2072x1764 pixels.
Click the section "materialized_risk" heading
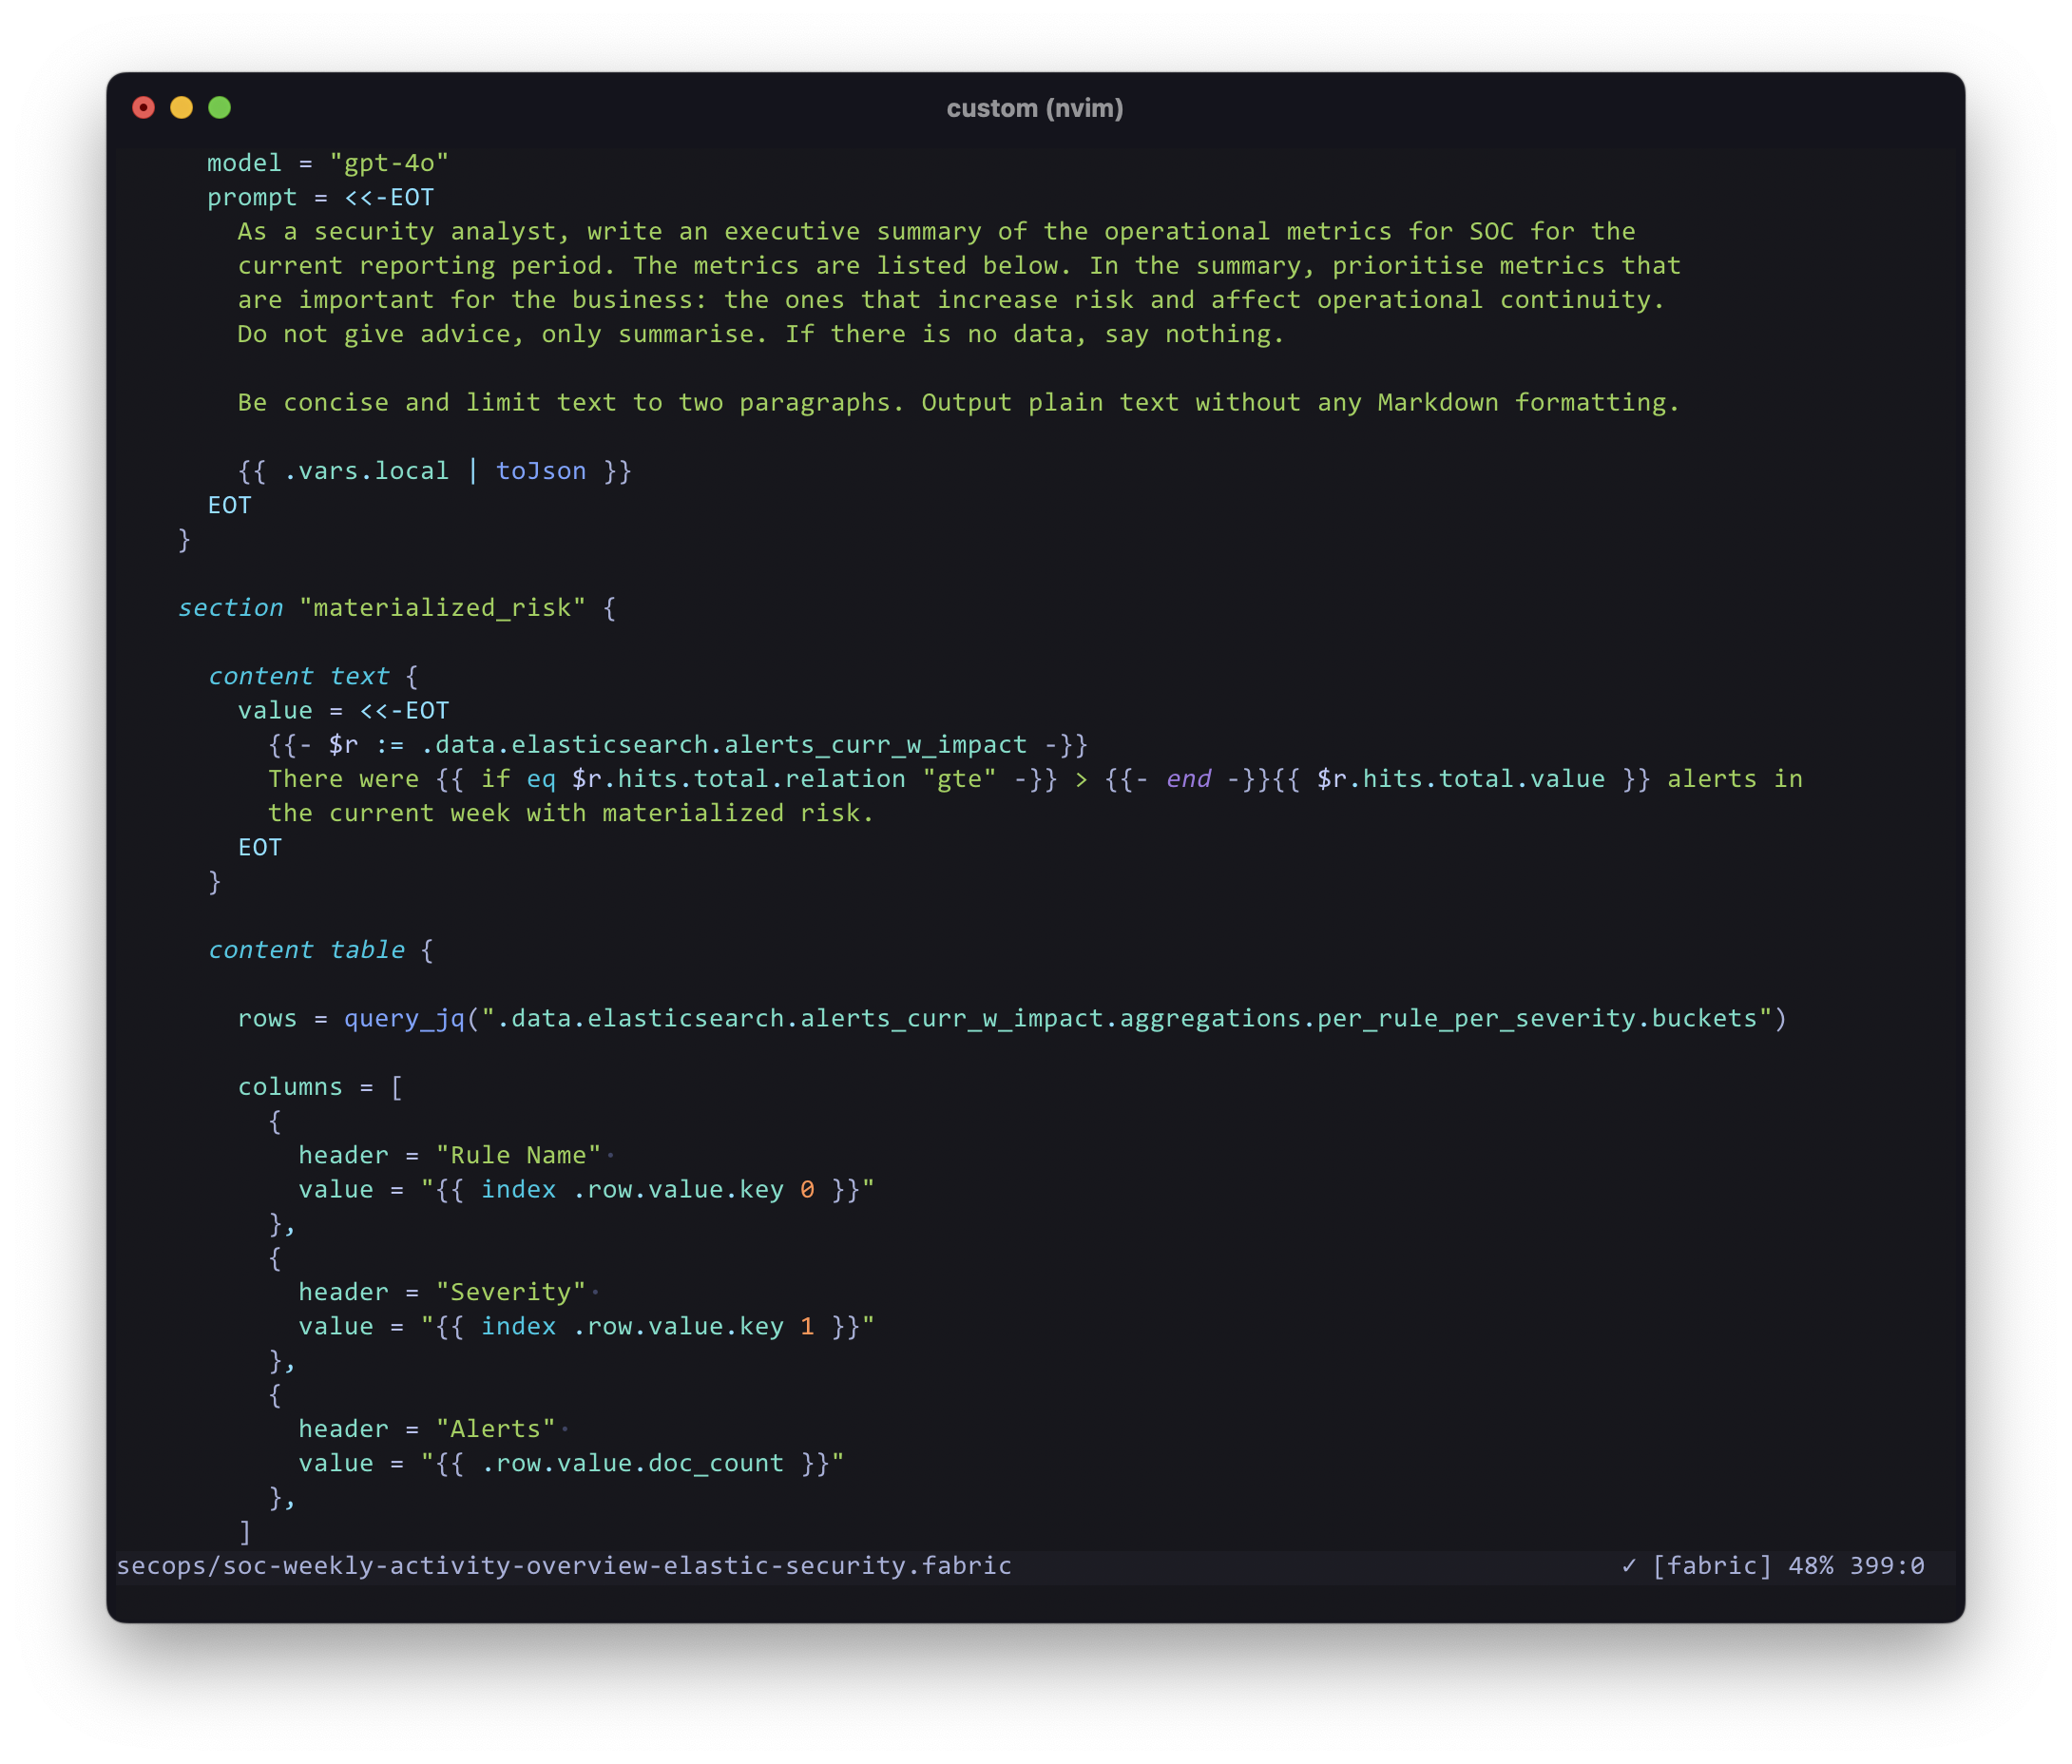click(x=395, y=607)
